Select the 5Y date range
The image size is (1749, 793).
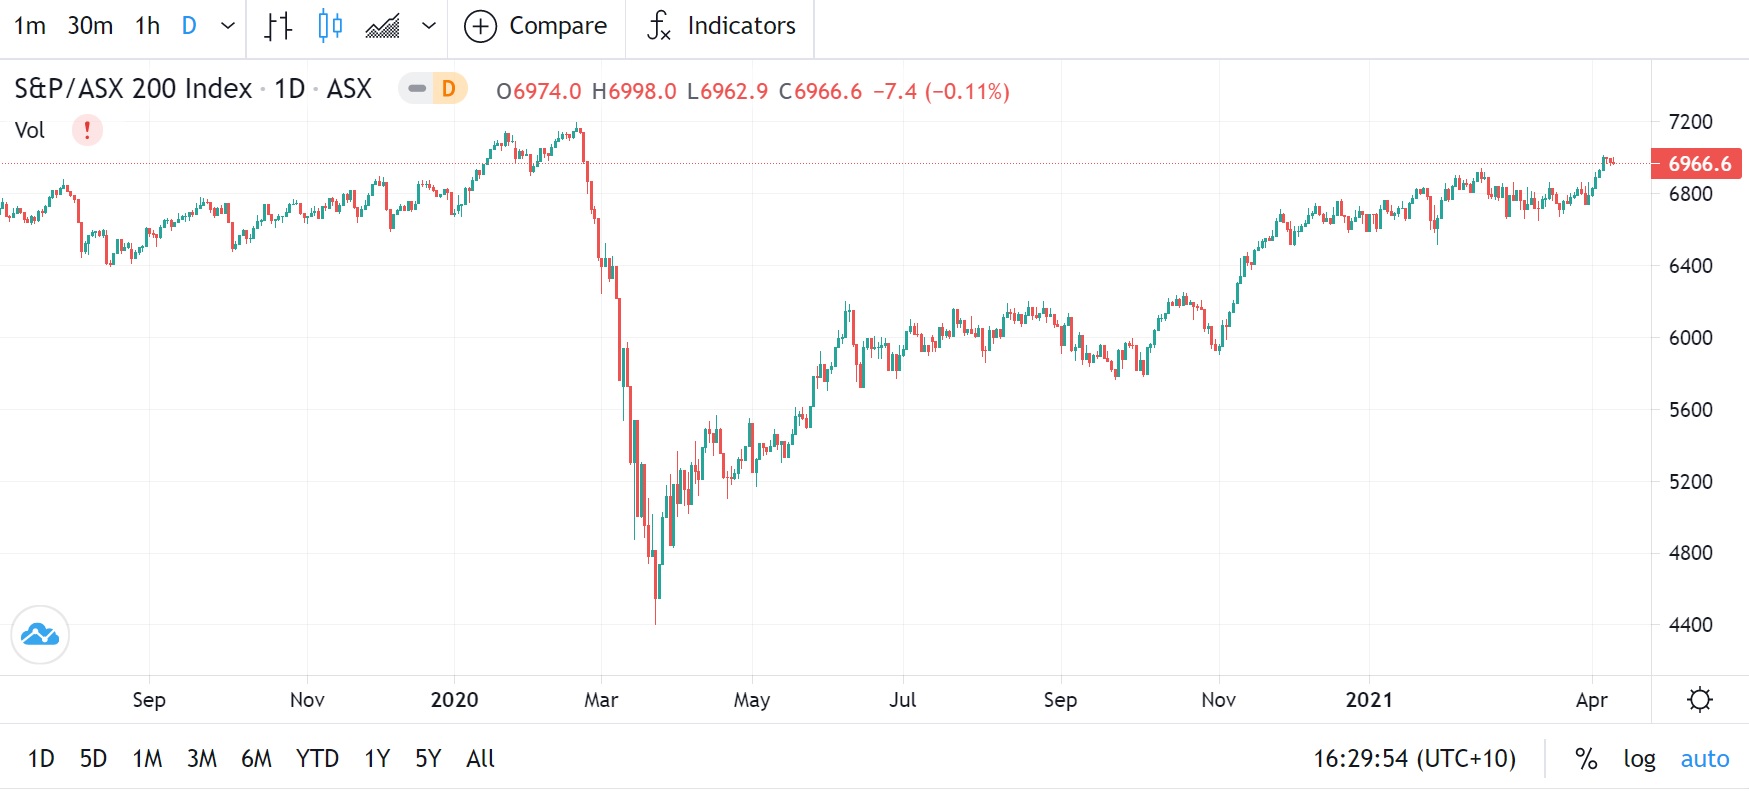point(428,759)
